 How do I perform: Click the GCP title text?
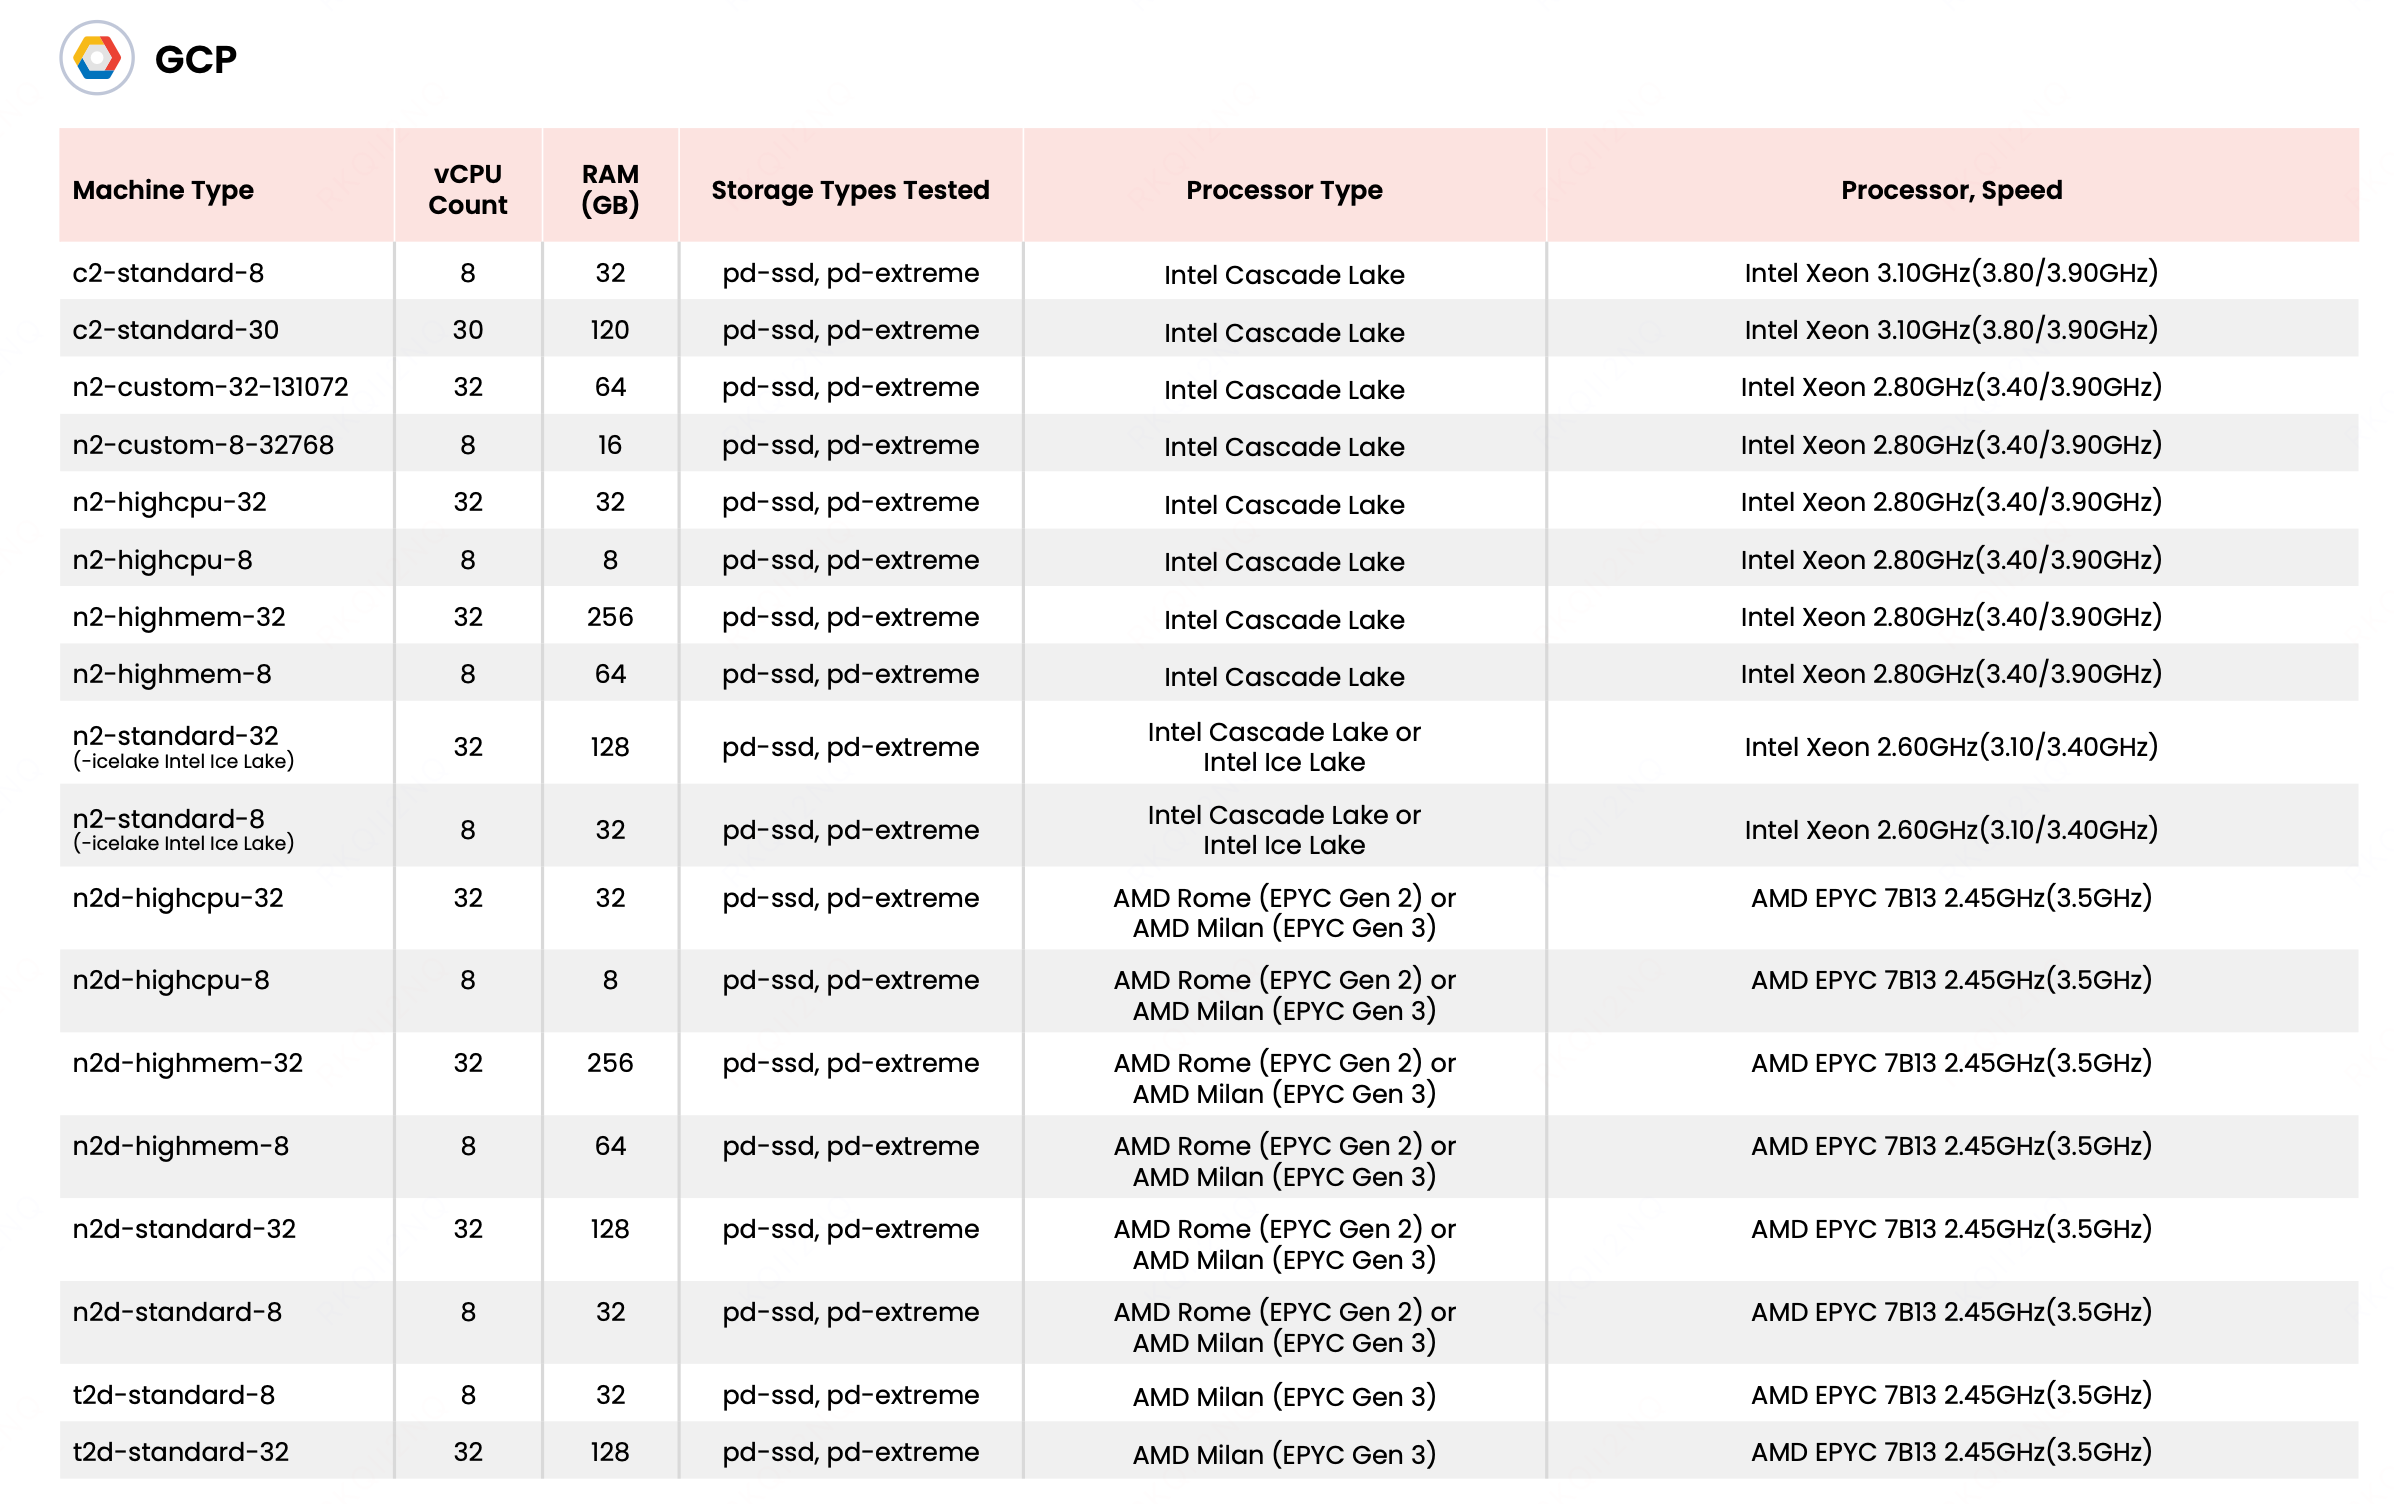pyautogui.click(x=196, y=60)
